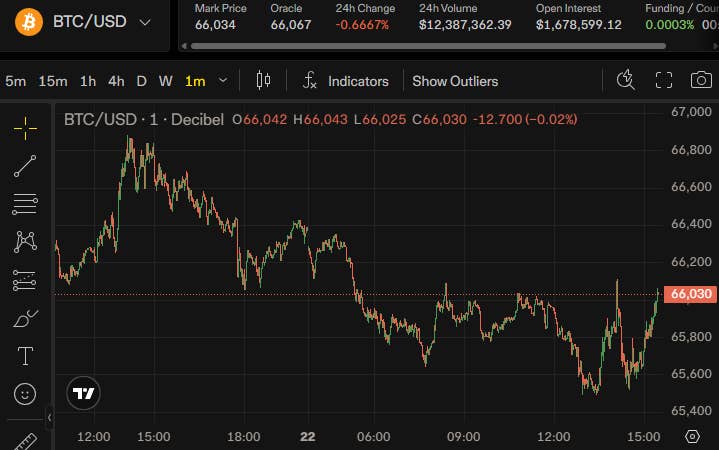Select the crosshair cursor tool

(x=25, y=128)
